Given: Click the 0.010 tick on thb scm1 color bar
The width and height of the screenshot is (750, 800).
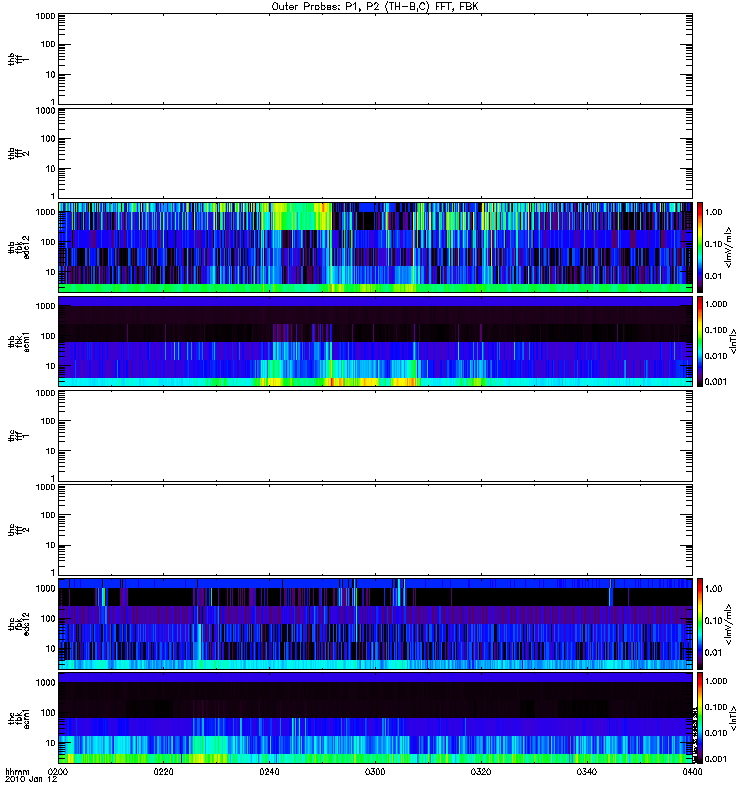Looking at the screenshot, I should pyautogui.click(x=716, y=356).
